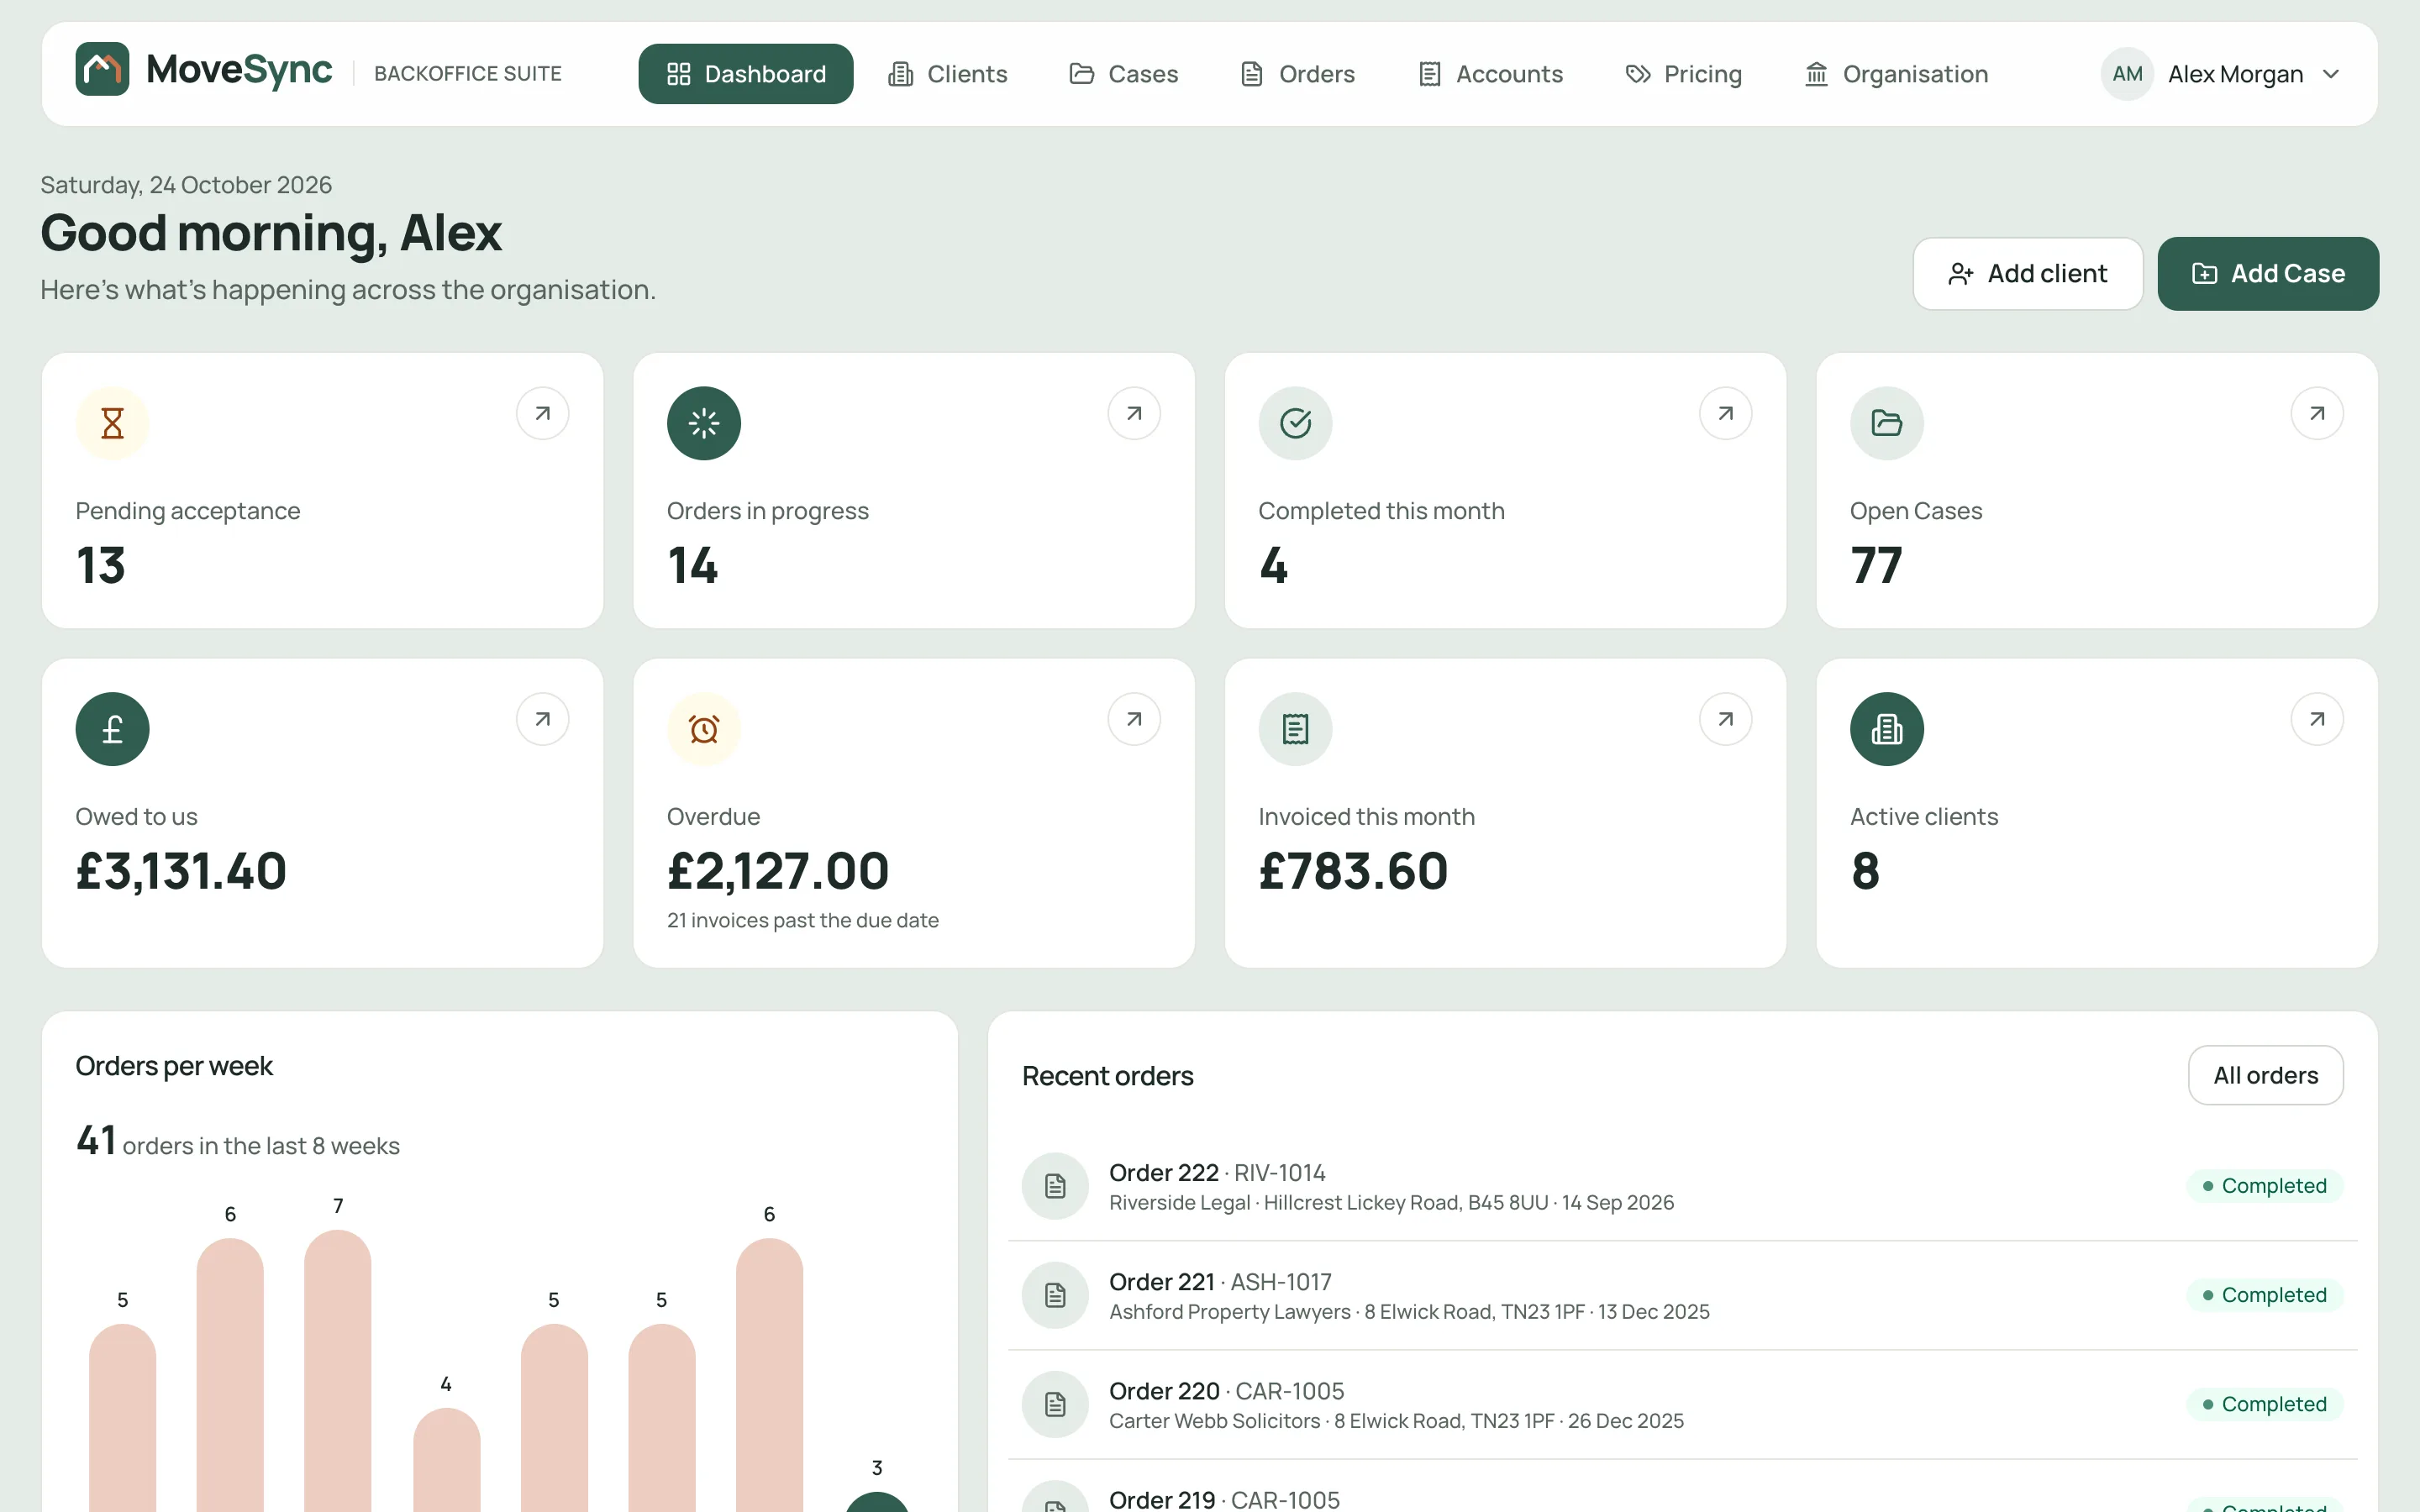
Task: Click the chart bar labeled 7
Action: 338,1370
